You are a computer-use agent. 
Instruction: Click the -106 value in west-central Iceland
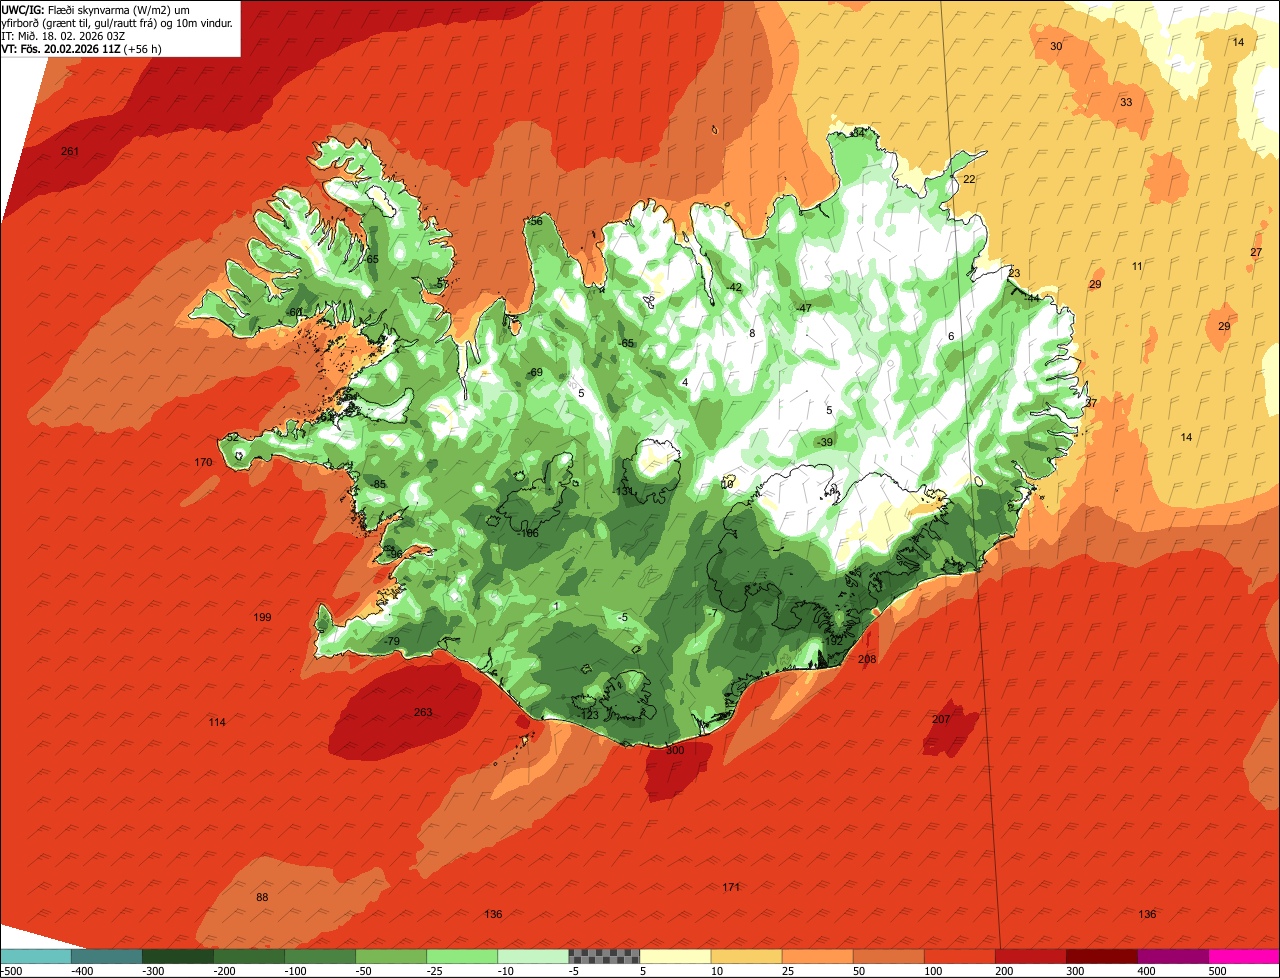(x=527, y=534)
